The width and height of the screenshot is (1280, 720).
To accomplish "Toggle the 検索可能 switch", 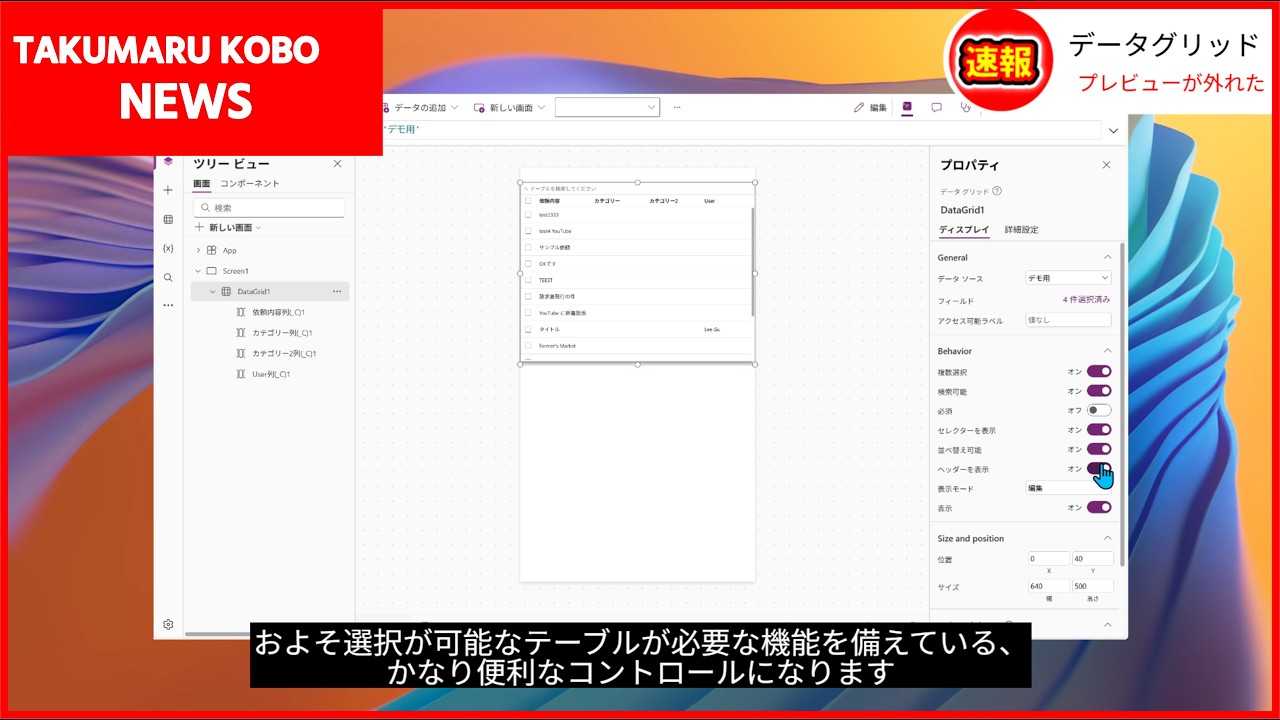I will coord(1099,391).
